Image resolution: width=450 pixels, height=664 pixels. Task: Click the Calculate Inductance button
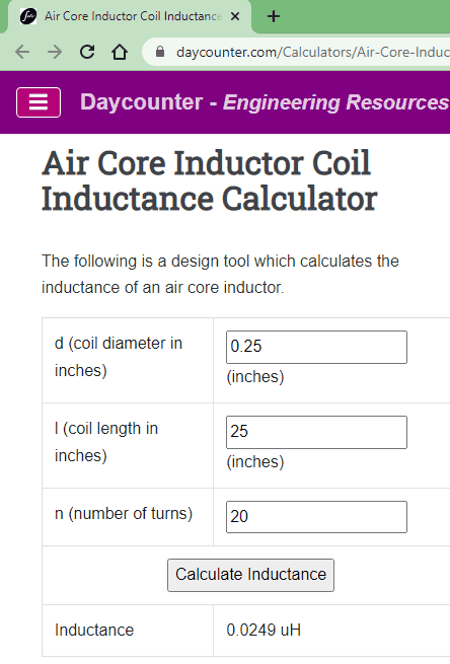click(251, 575)
